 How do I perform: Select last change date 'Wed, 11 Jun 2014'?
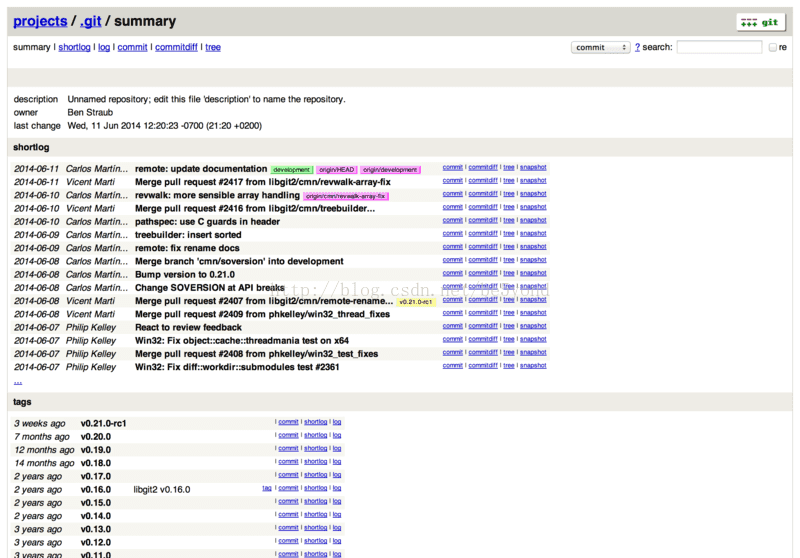(104, 125)
